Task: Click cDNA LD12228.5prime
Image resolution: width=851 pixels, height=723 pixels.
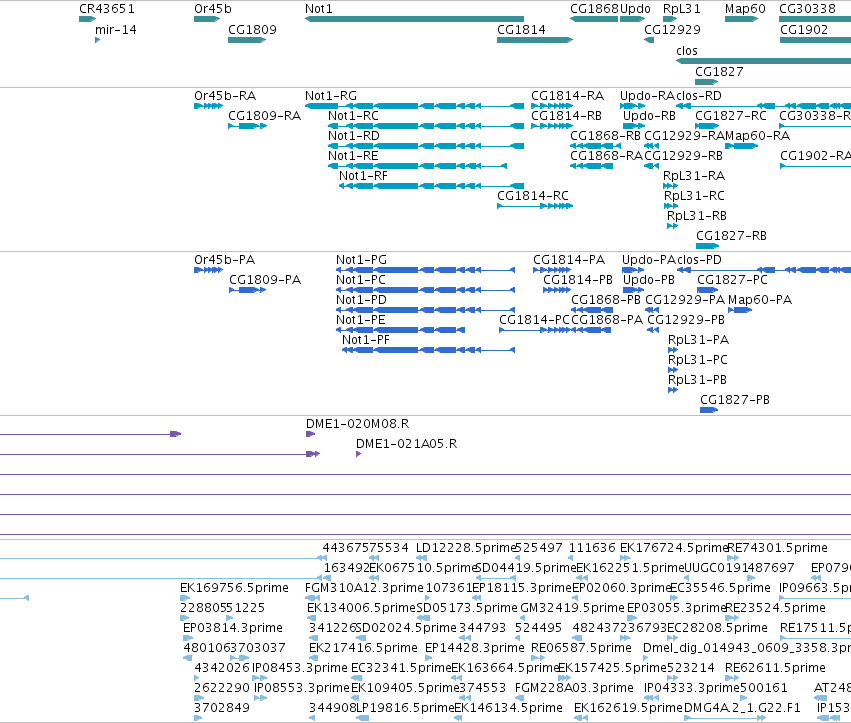Action: pyautogui.click(x=421, y=558)
